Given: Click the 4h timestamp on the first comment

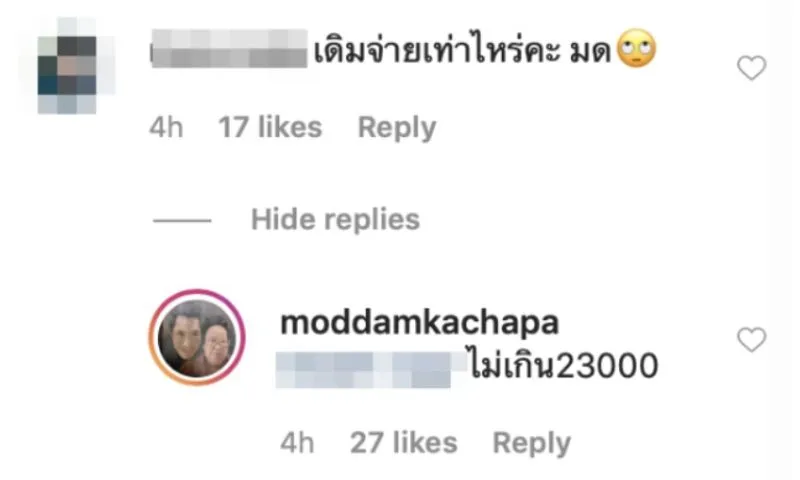Looking at the screenshot, I should click(166, 127).
